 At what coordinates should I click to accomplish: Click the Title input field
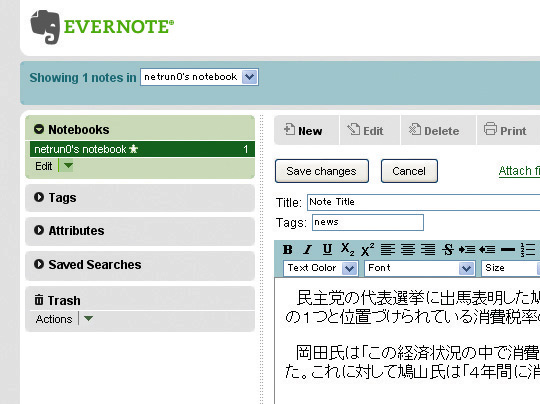(424, 202)
